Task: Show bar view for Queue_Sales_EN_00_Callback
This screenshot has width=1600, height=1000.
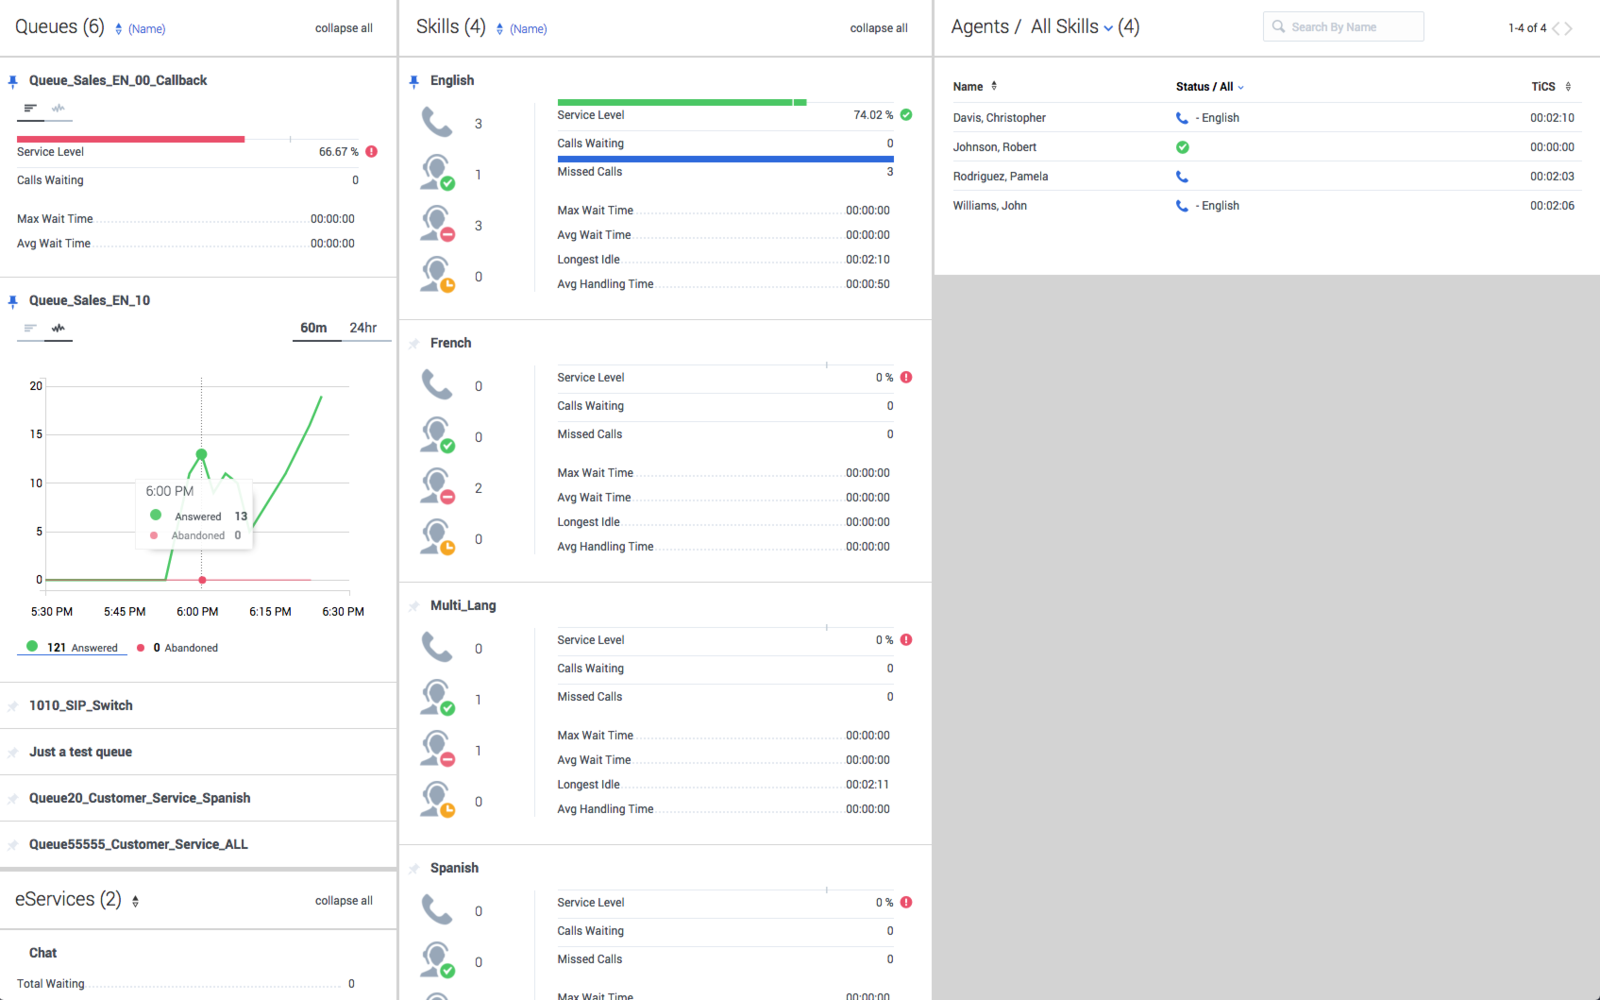Action: (30, 108)
